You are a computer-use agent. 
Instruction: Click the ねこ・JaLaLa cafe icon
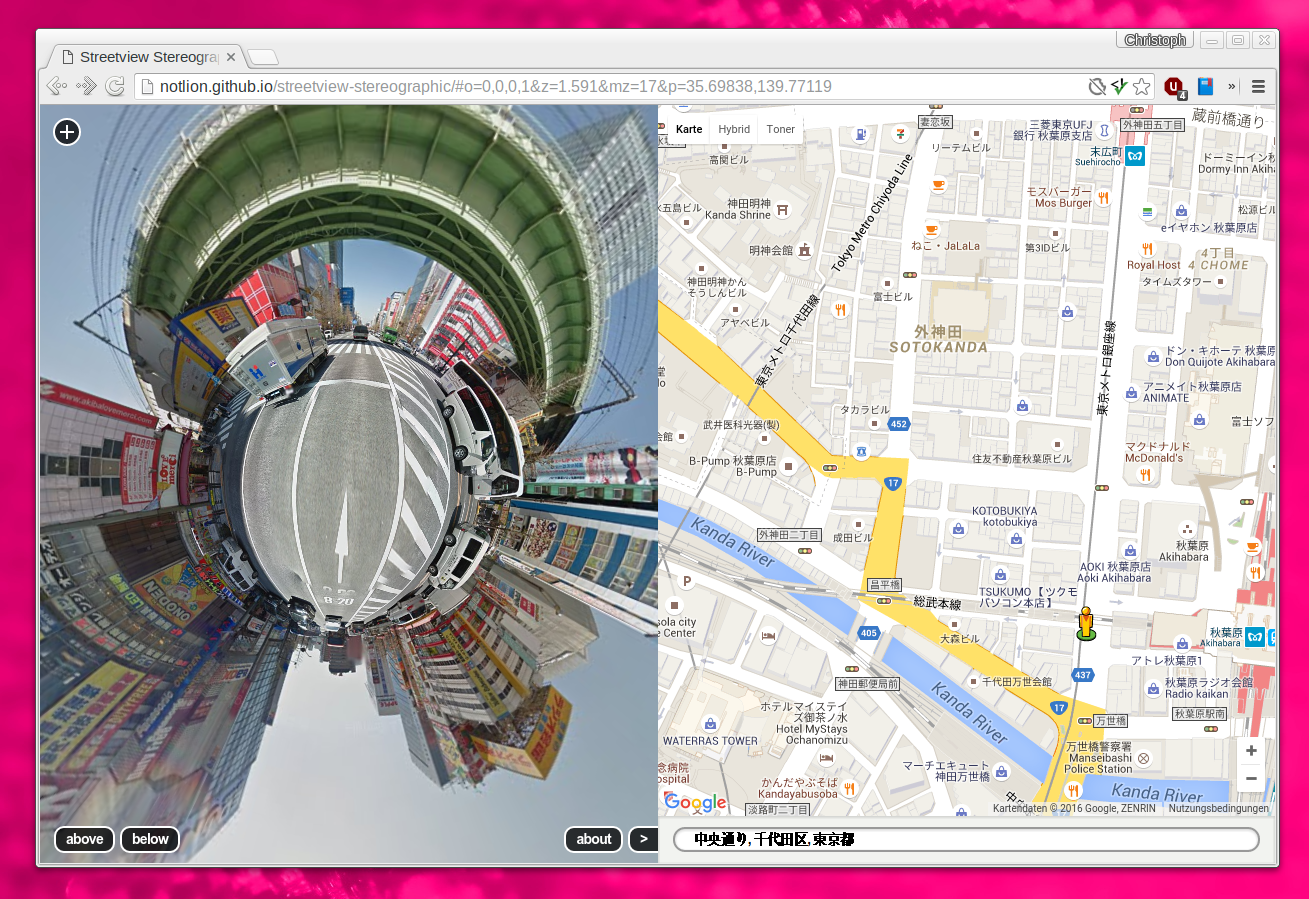[x=932, y=228]
